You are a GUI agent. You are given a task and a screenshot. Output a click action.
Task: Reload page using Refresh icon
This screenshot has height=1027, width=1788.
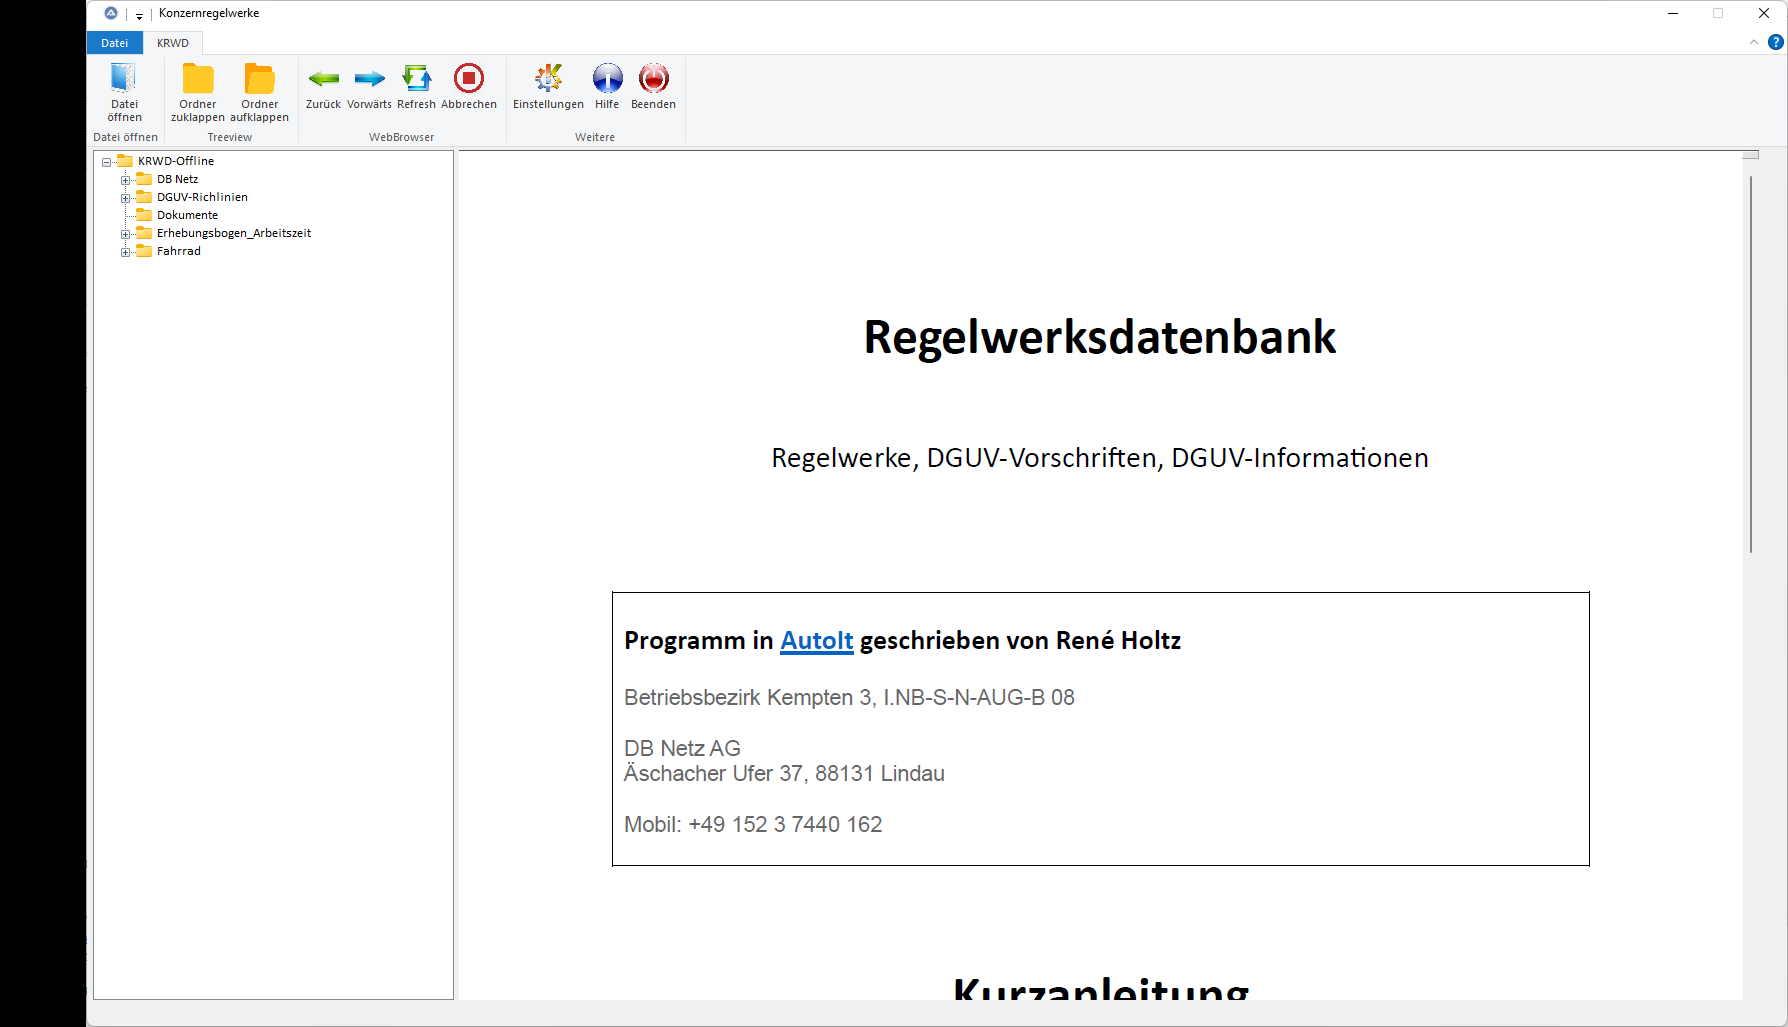point(416,79)
